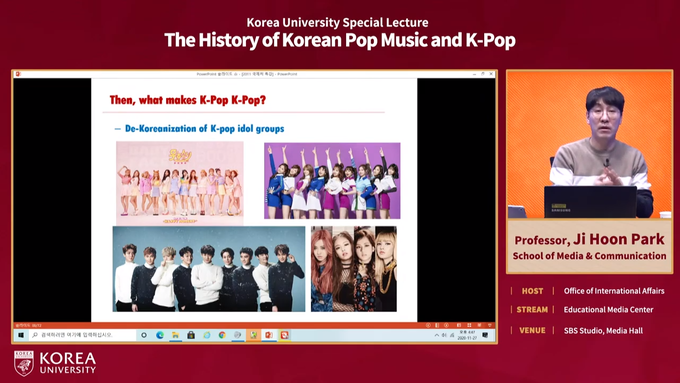The width and height of the screenshot is (680, 383).
Task: Click the STREAM label
Action: click(532, 310)
